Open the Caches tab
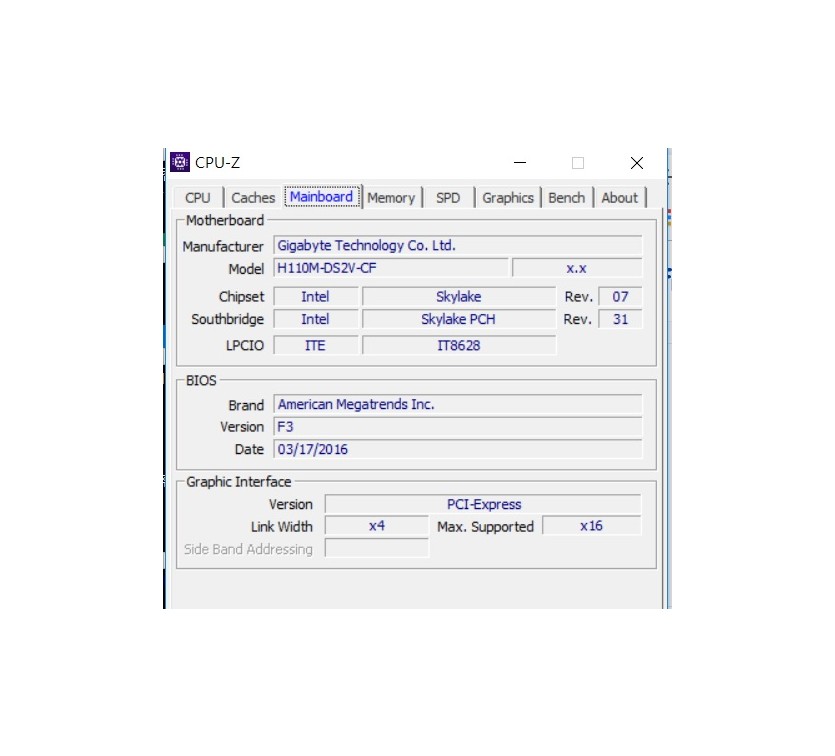Viewport: 835px width, 756px height. [253, 198]
